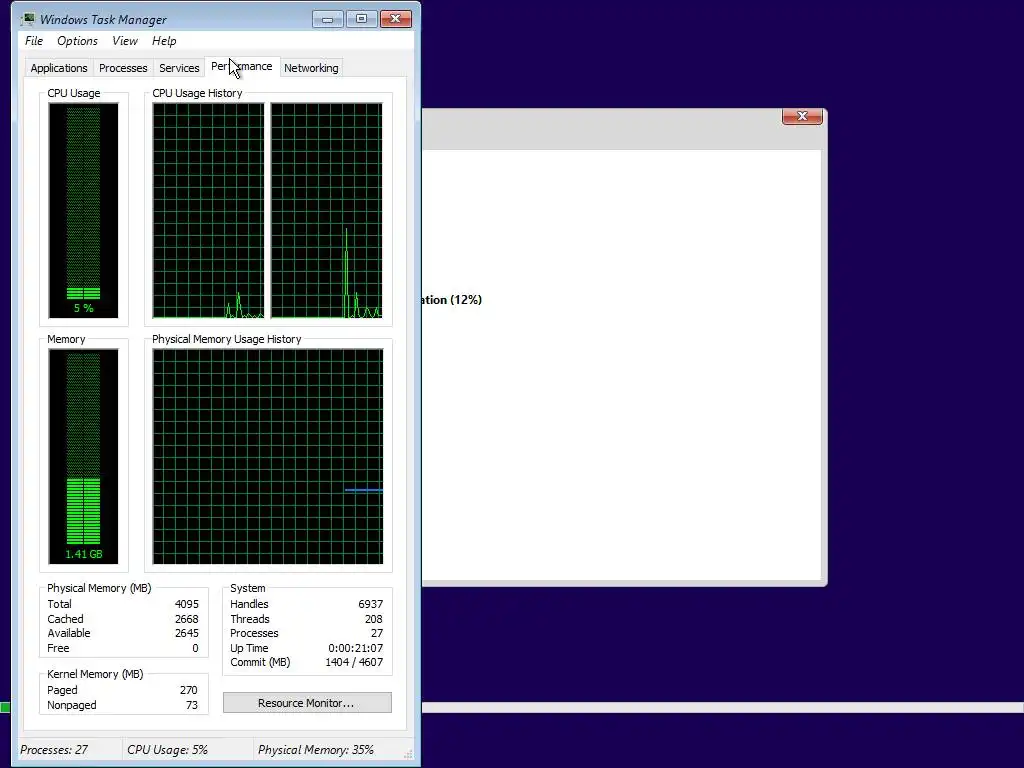1024x768 pixels.
Task: Click the left CPU Usage History graph
Action: (x=208, y=210)
